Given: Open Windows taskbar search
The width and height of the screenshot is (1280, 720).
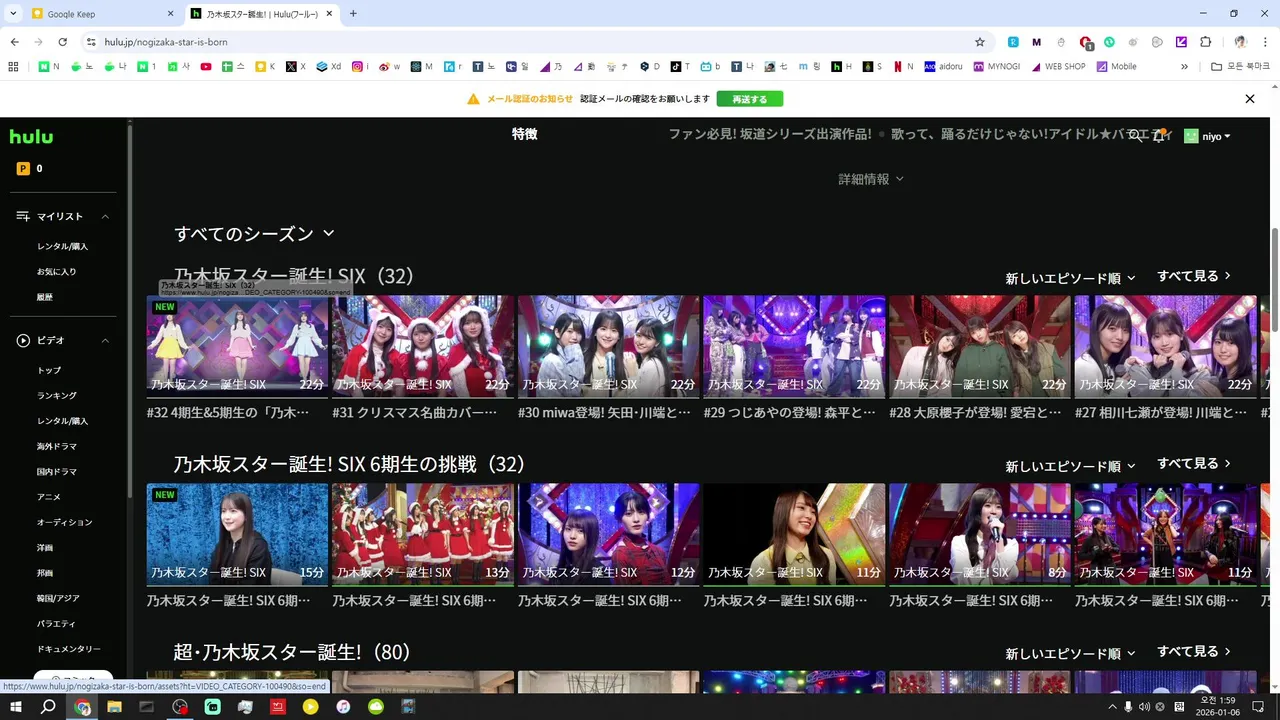Looking at the screenshot, I should [x=48, y=706].
